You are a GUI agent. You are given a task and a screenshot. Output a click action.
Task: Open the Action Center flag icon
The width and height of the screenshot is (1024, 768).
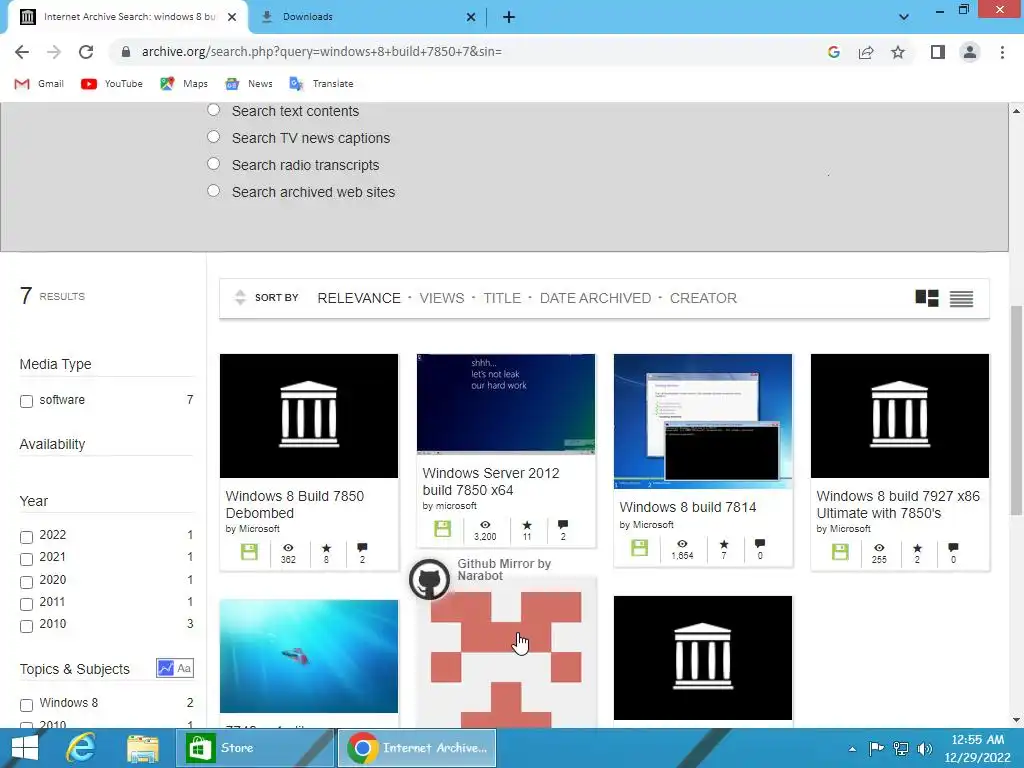(876, 748)
